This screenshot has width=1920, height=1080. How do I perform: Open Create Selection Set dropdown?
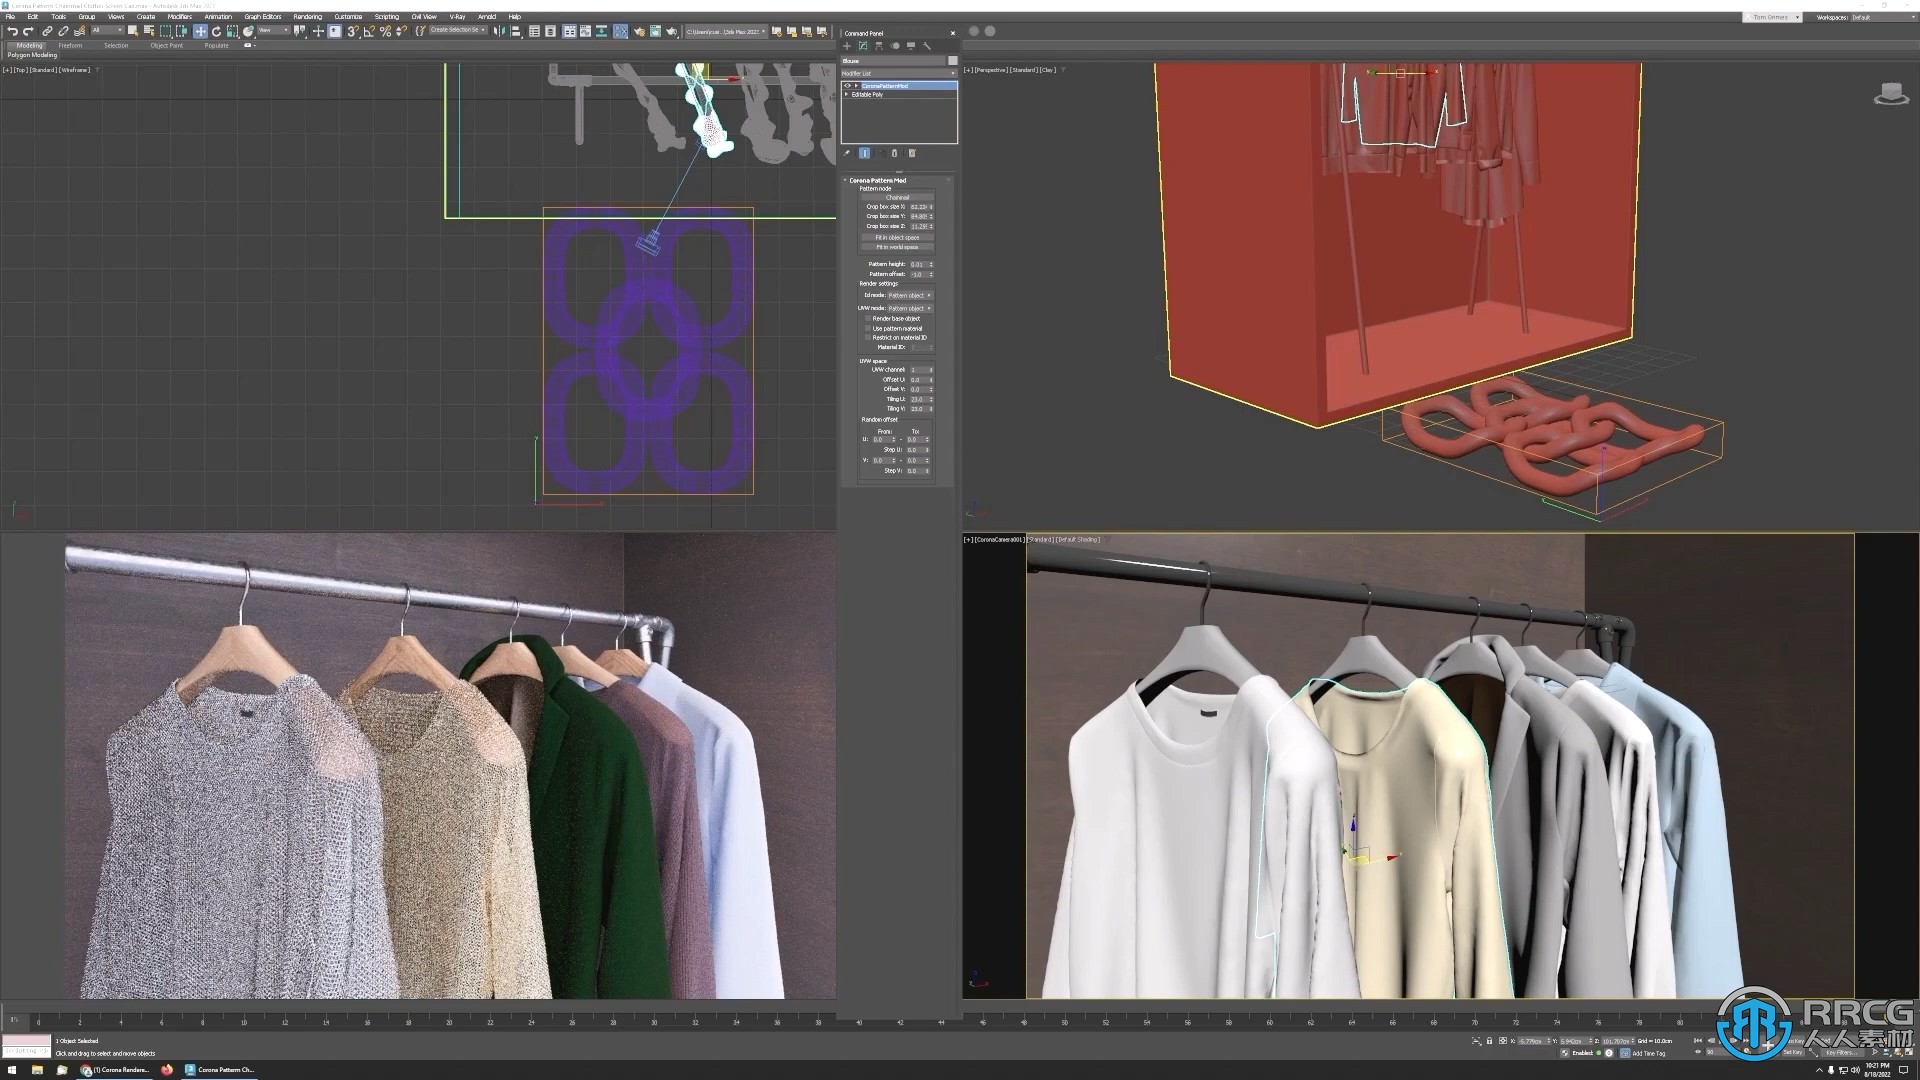tap(458, 30)
